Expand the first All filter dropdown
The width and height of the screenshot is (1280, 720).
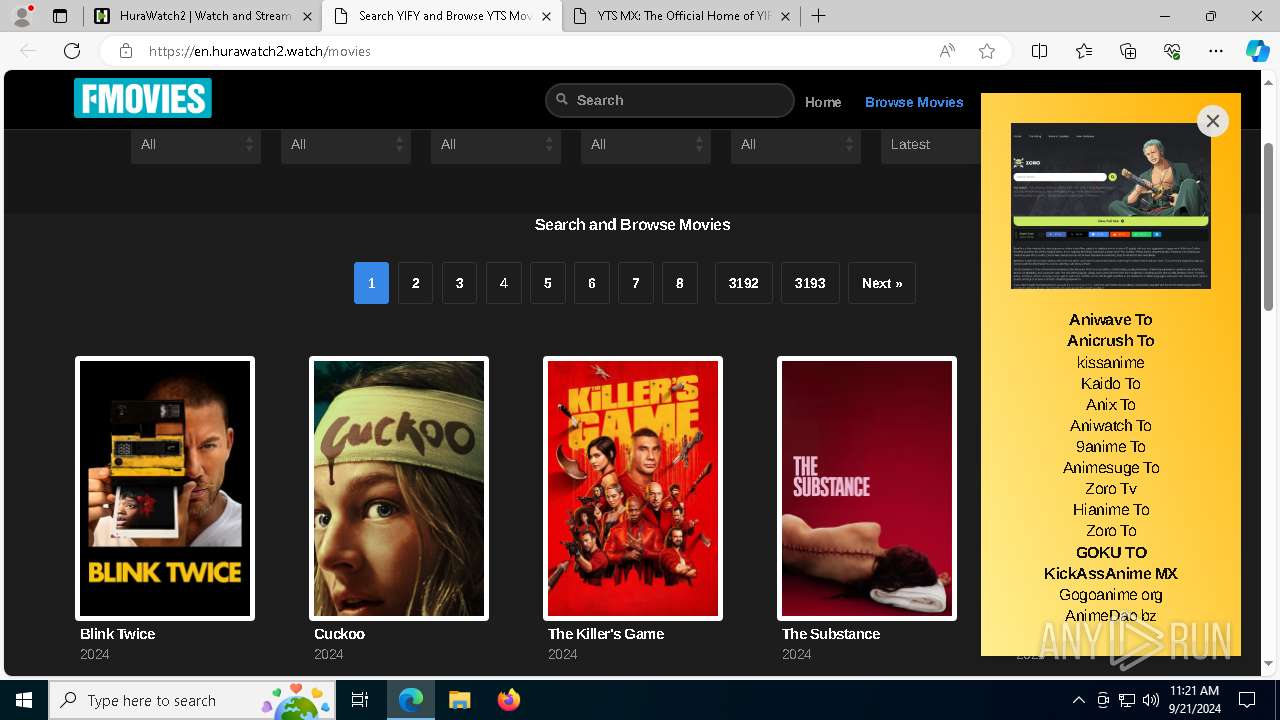tap(196, 145)
